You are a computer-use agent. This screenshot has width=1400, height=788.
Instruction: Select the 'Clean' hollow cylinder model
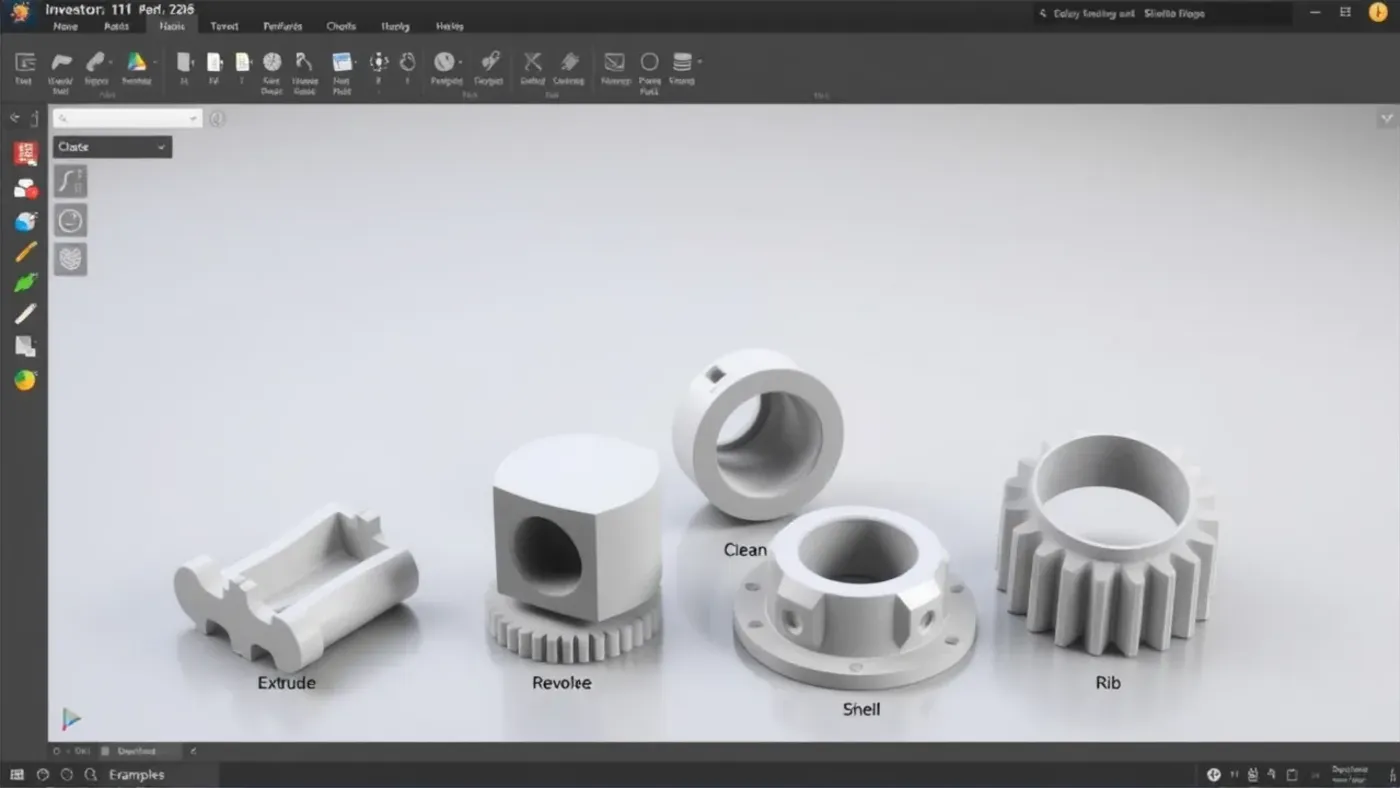tap(757, 435)
